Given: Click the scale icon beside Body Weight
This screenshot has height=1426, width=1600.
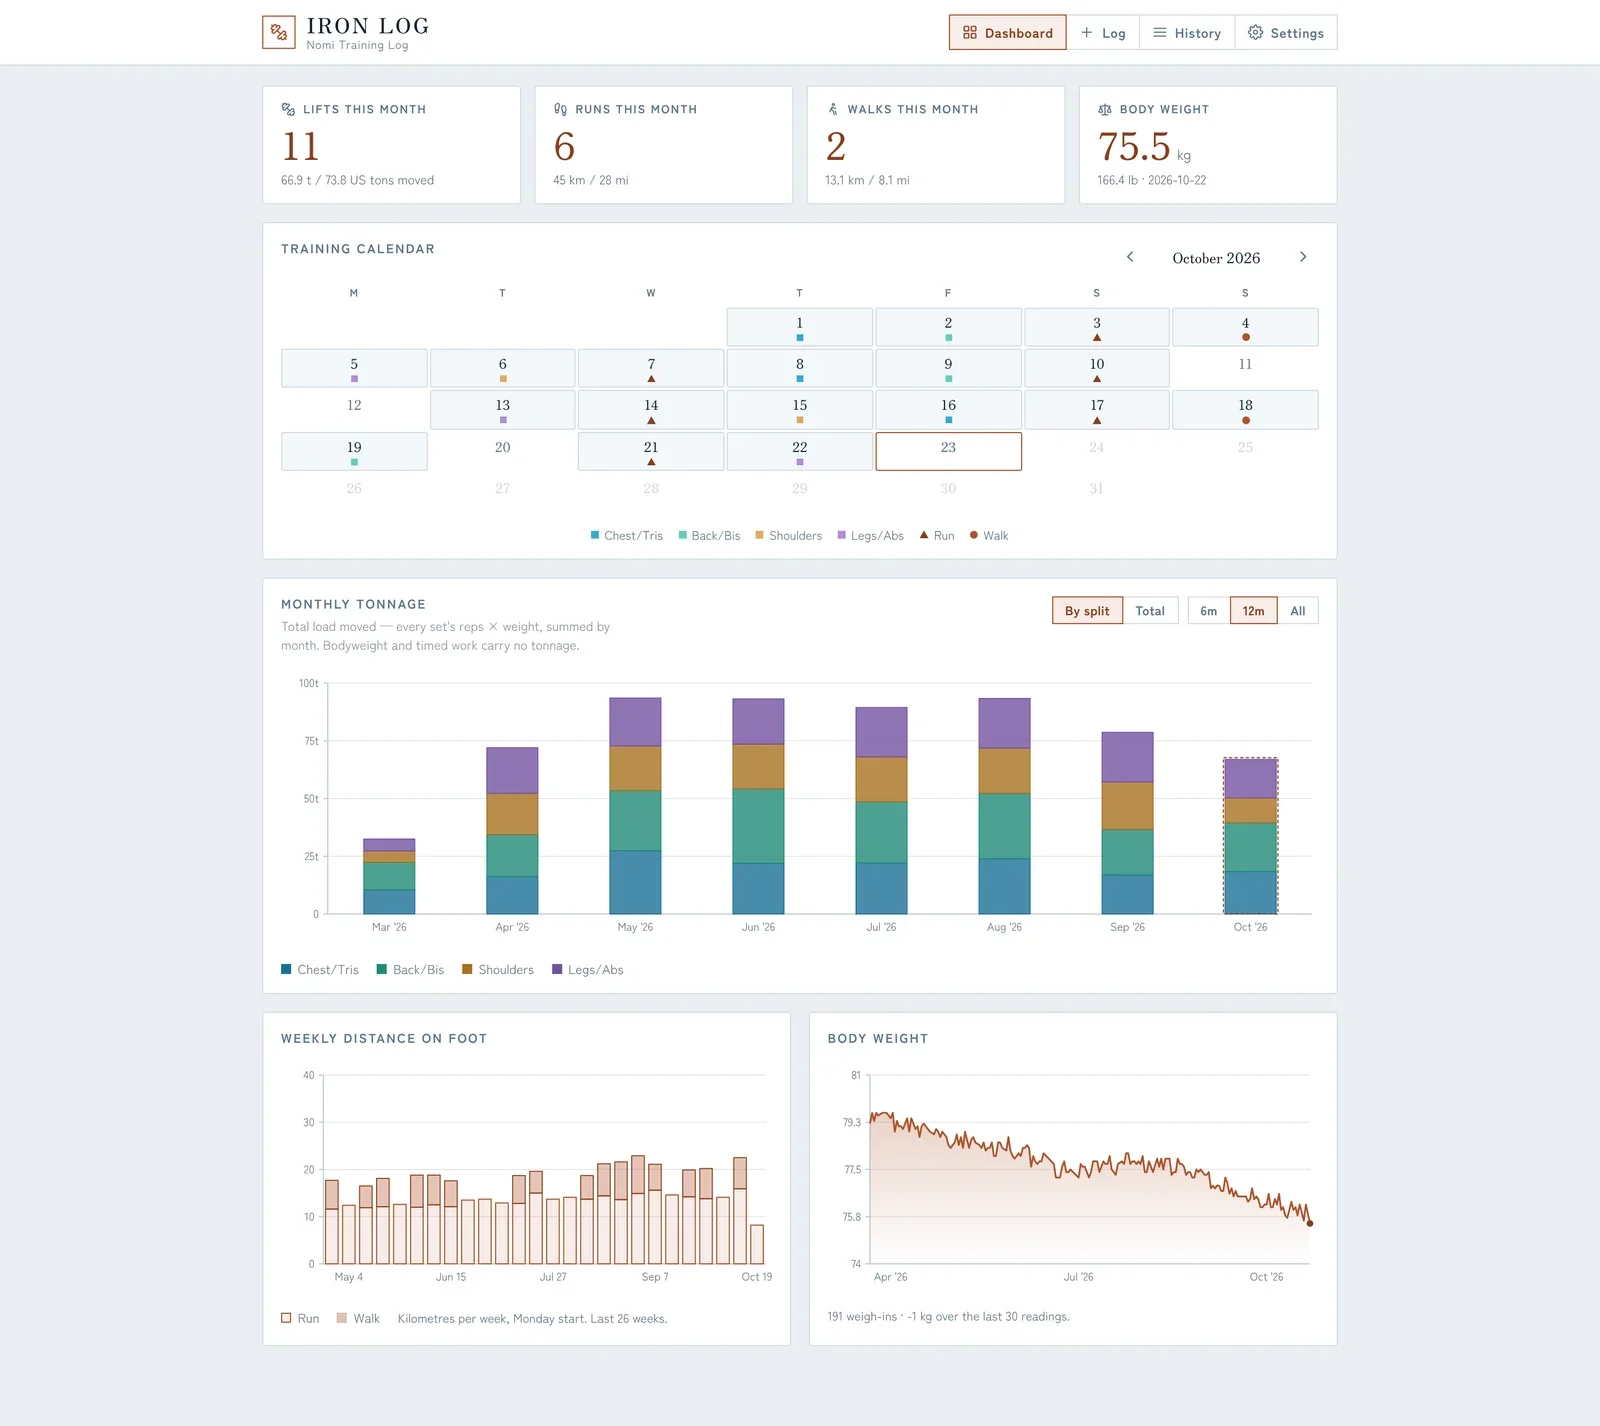Looking at the screenshot, I should (1105, 109).
